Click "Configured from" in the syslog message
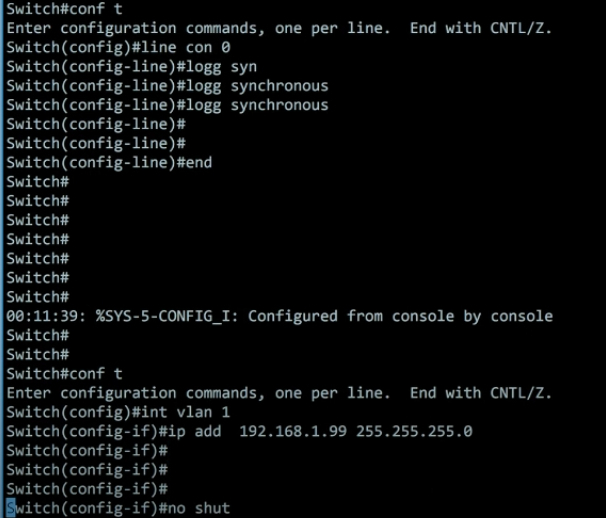 coord(315,316)
